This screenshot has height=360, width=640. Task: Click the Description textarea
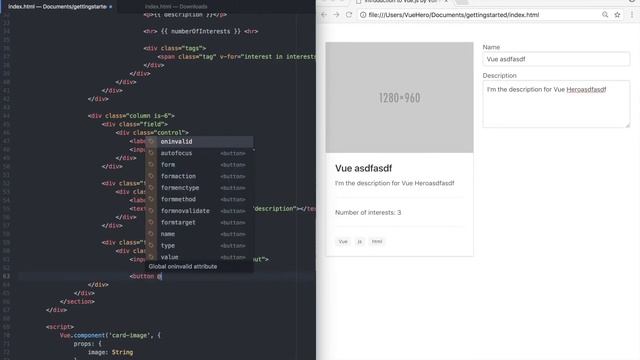[x=556, y=104]
